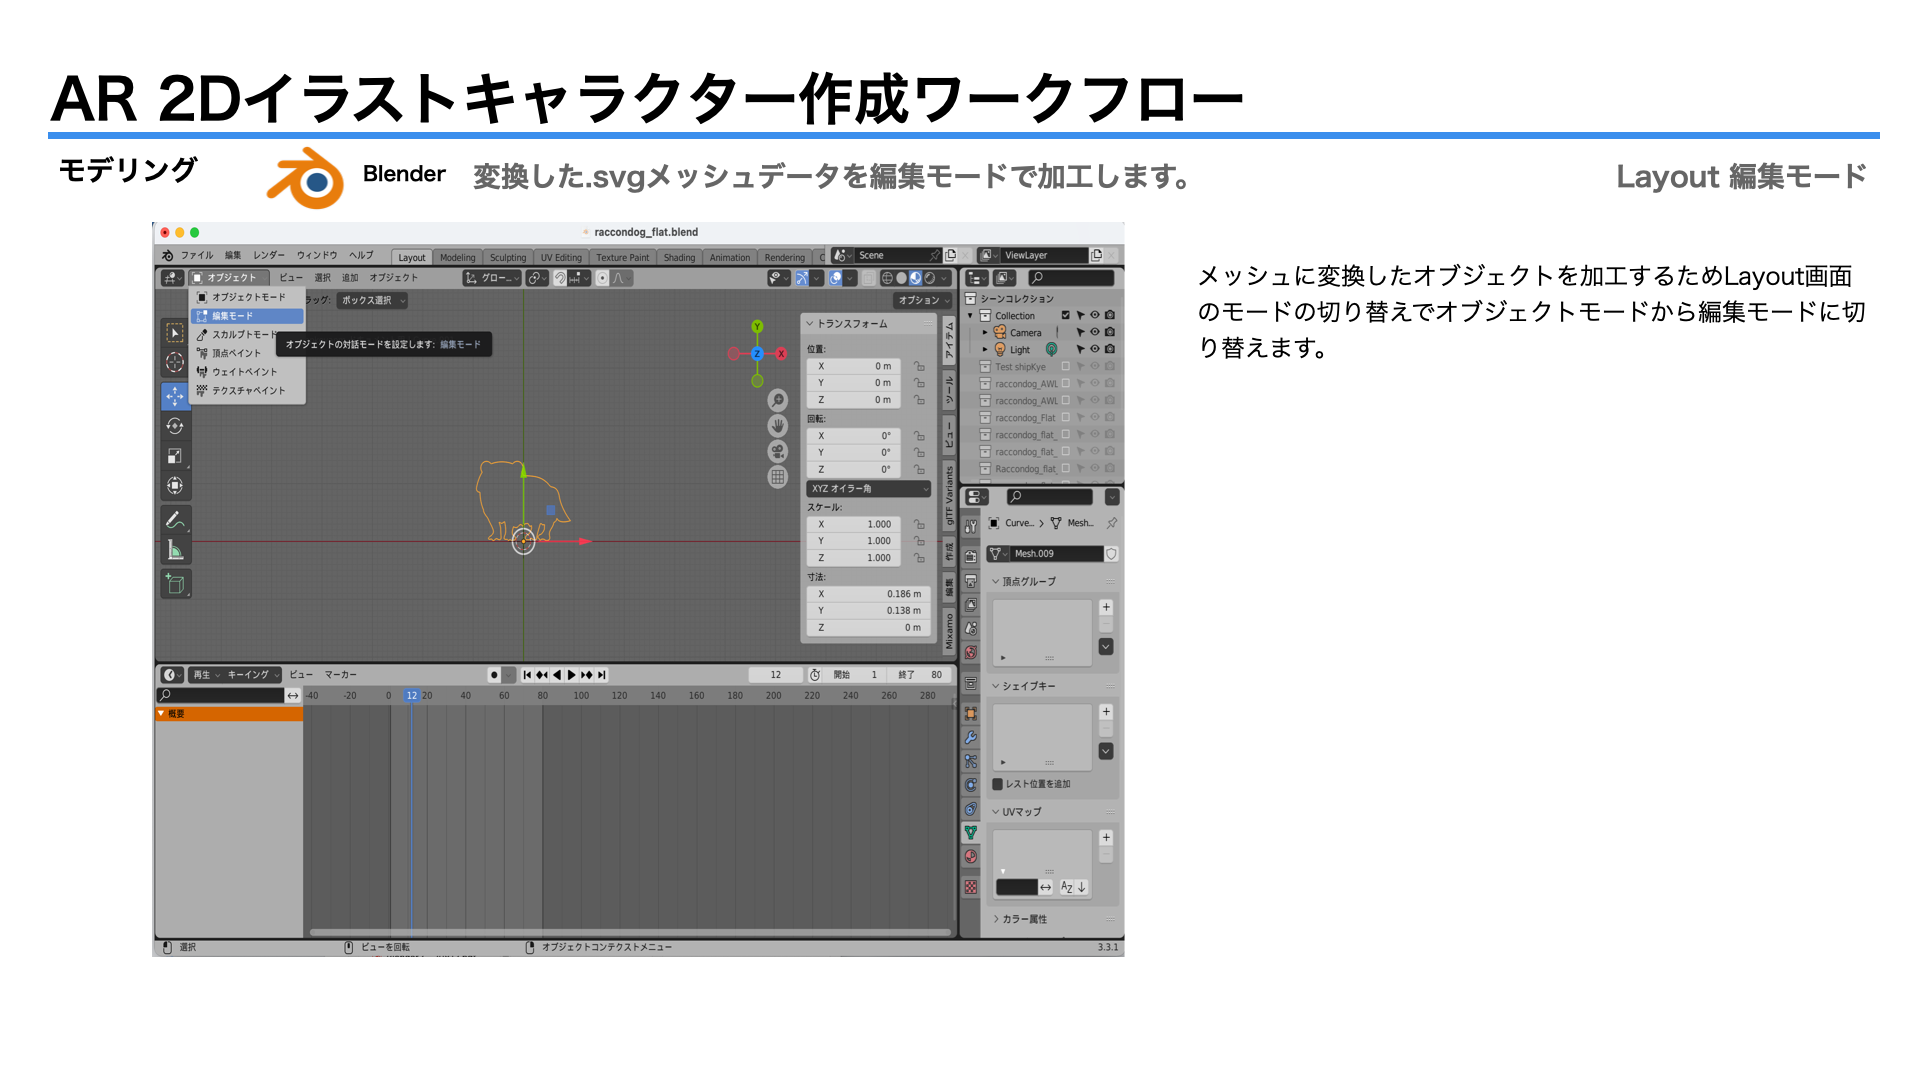The width and height of the screenshot is (1920, 1080).
Task: Open the Physics properties tab
Action: [x=971, y=786]
